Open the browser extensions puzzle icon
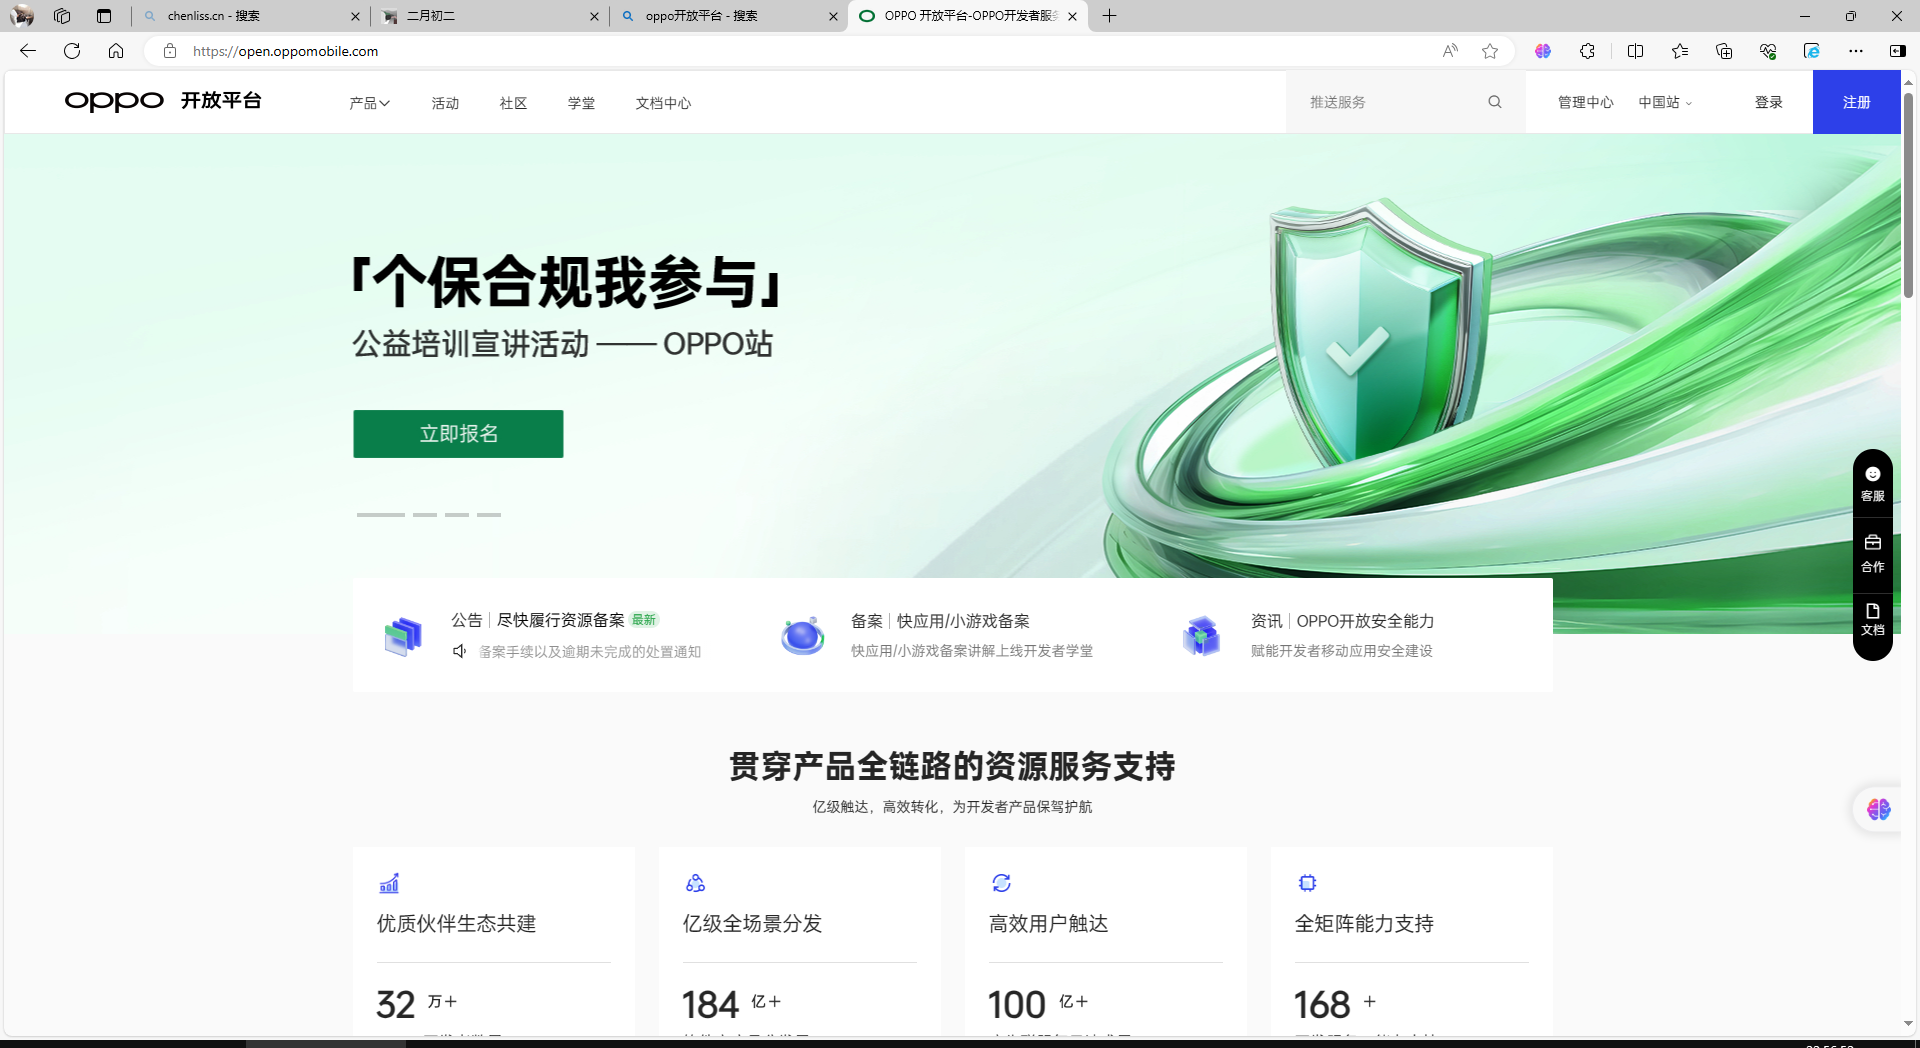Image resolution: width=1920 pixels, height=1048 pixels. 1587,51
